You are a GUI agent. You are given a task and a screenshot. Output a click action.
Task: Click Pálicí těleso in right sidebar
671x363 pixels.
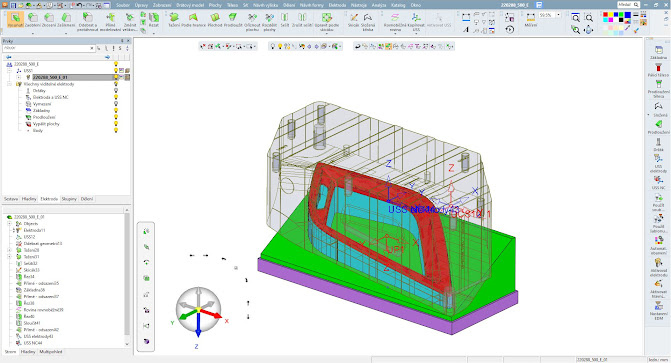[x=658, y=70]
